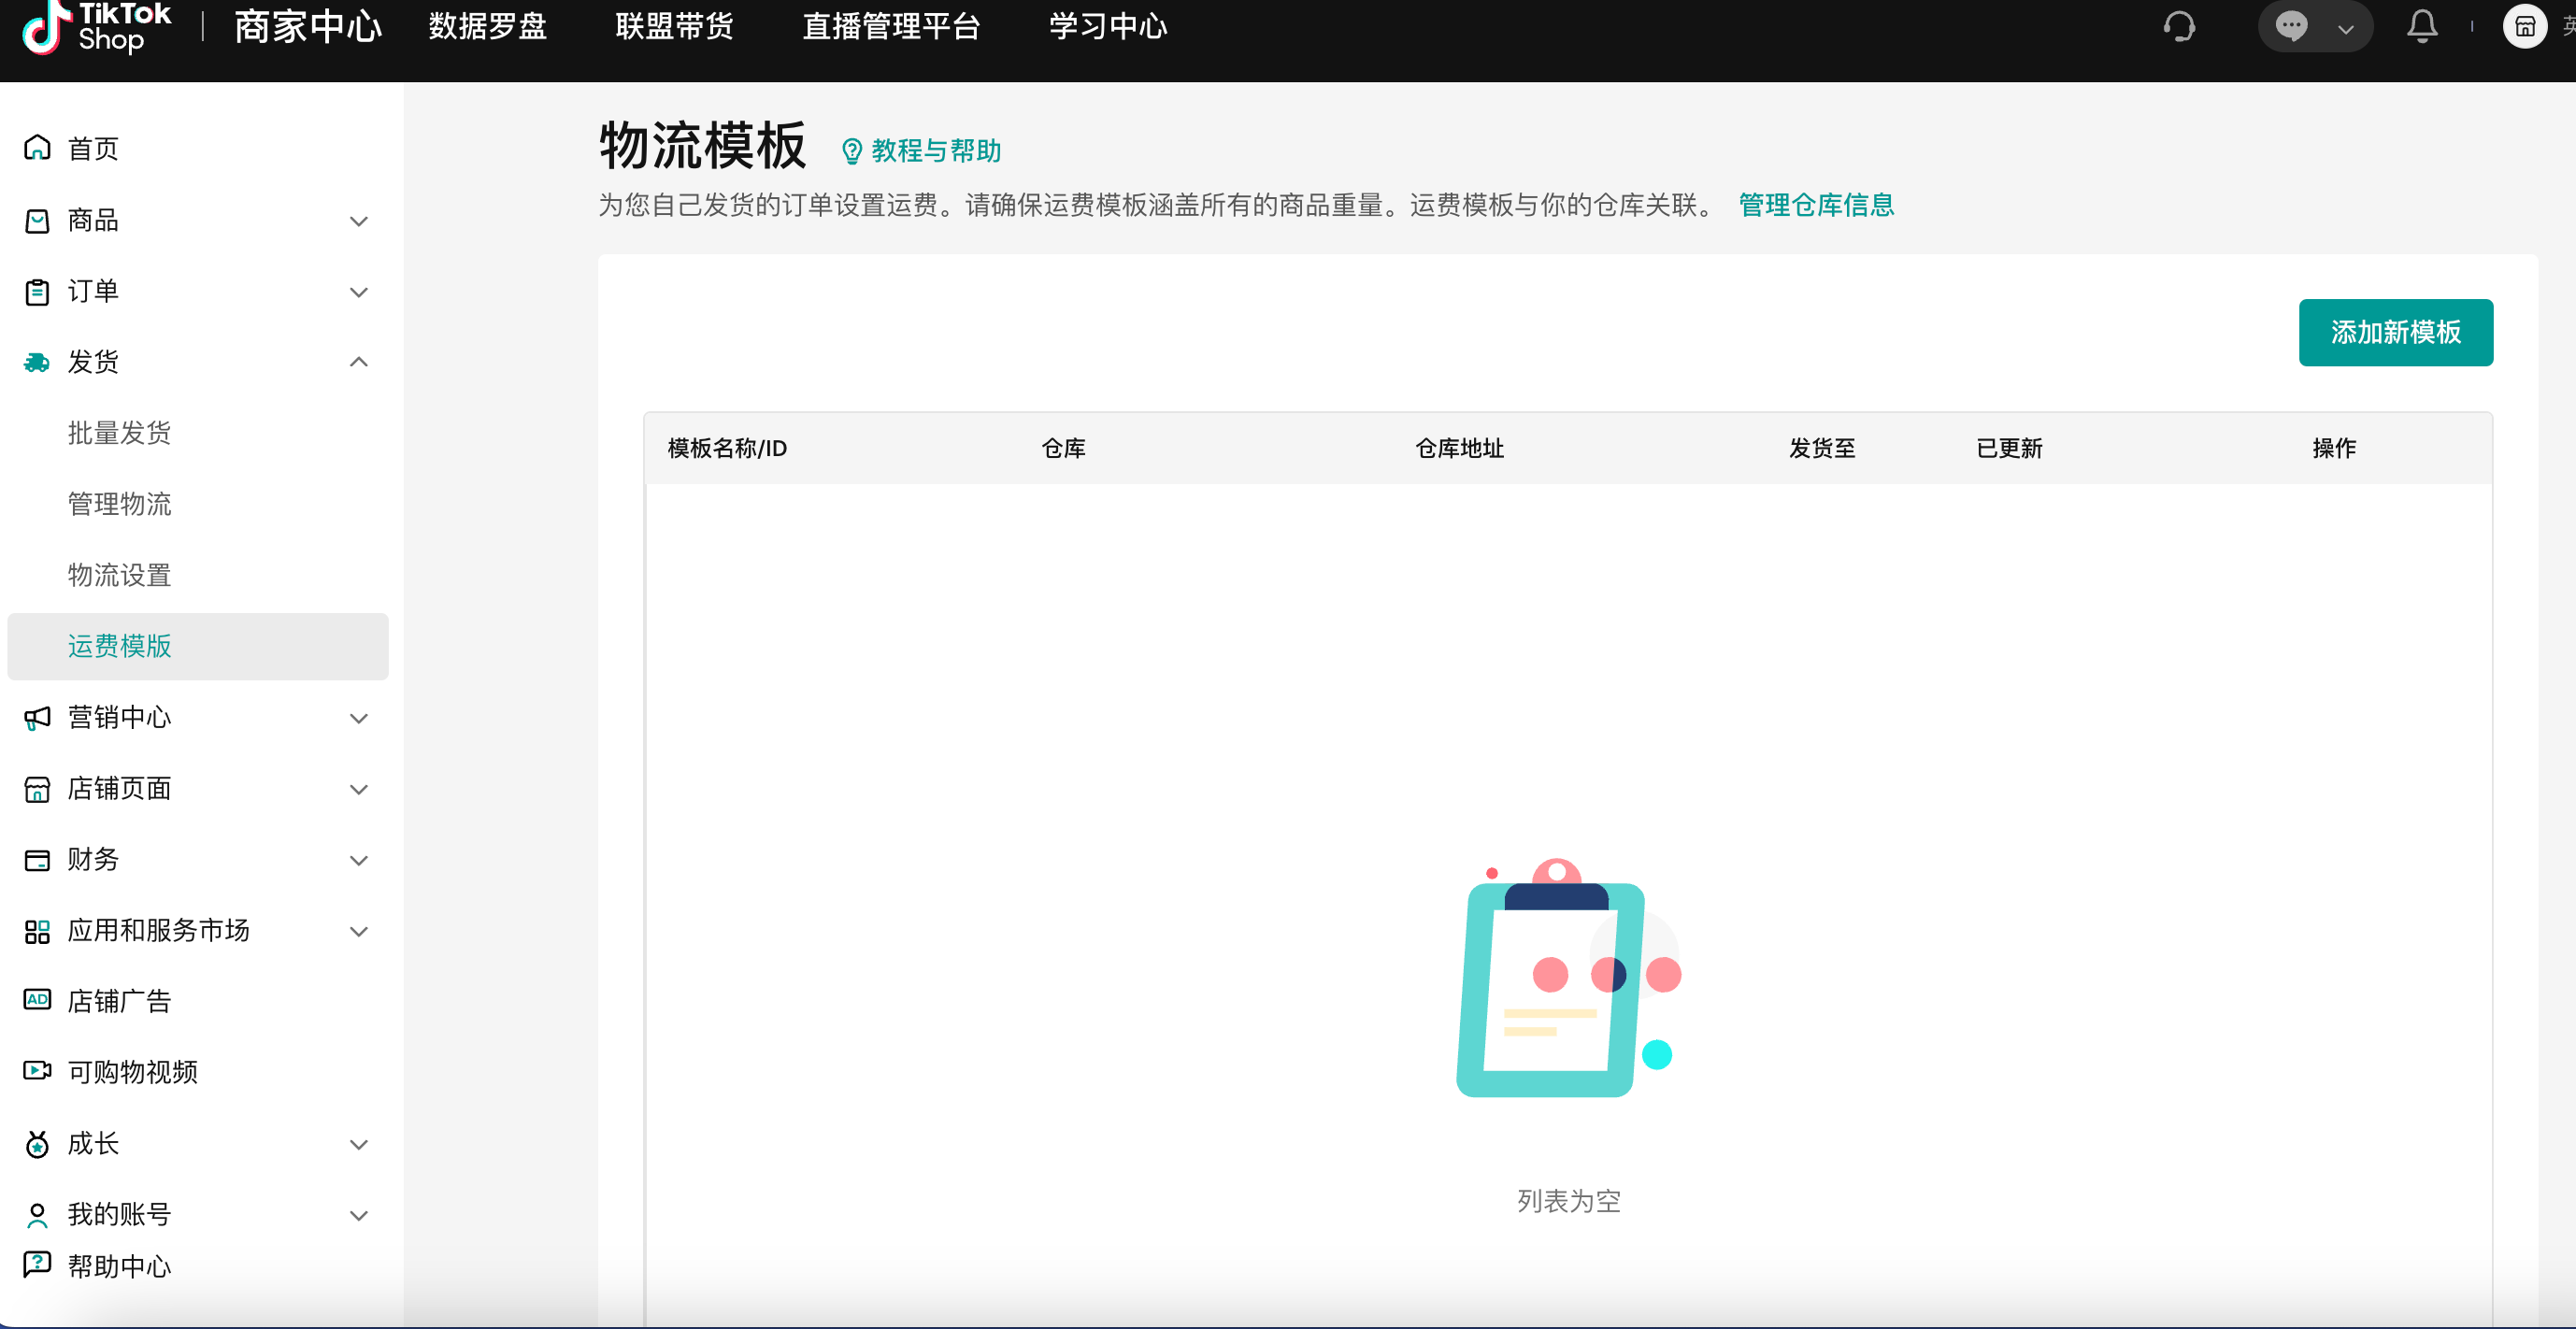Select 物流设置 in the sidebar
Viewport: 2576px width, 1329px height.
pyautogui.click(x=119, y=575)
